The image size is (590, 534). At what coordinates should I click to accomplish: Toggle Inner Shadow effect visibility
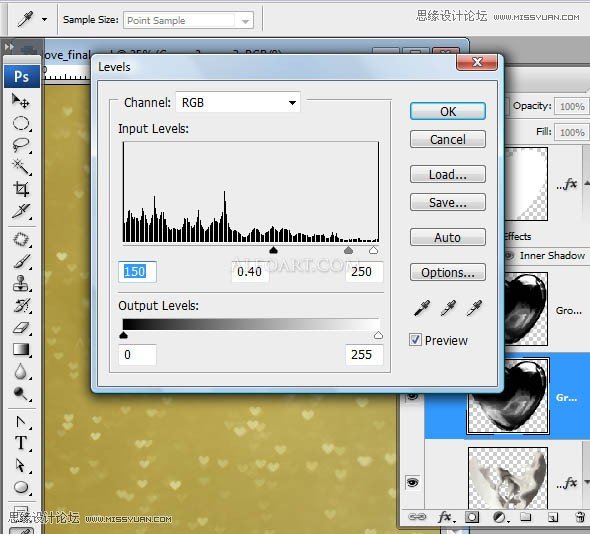click(x=509, y=256)
